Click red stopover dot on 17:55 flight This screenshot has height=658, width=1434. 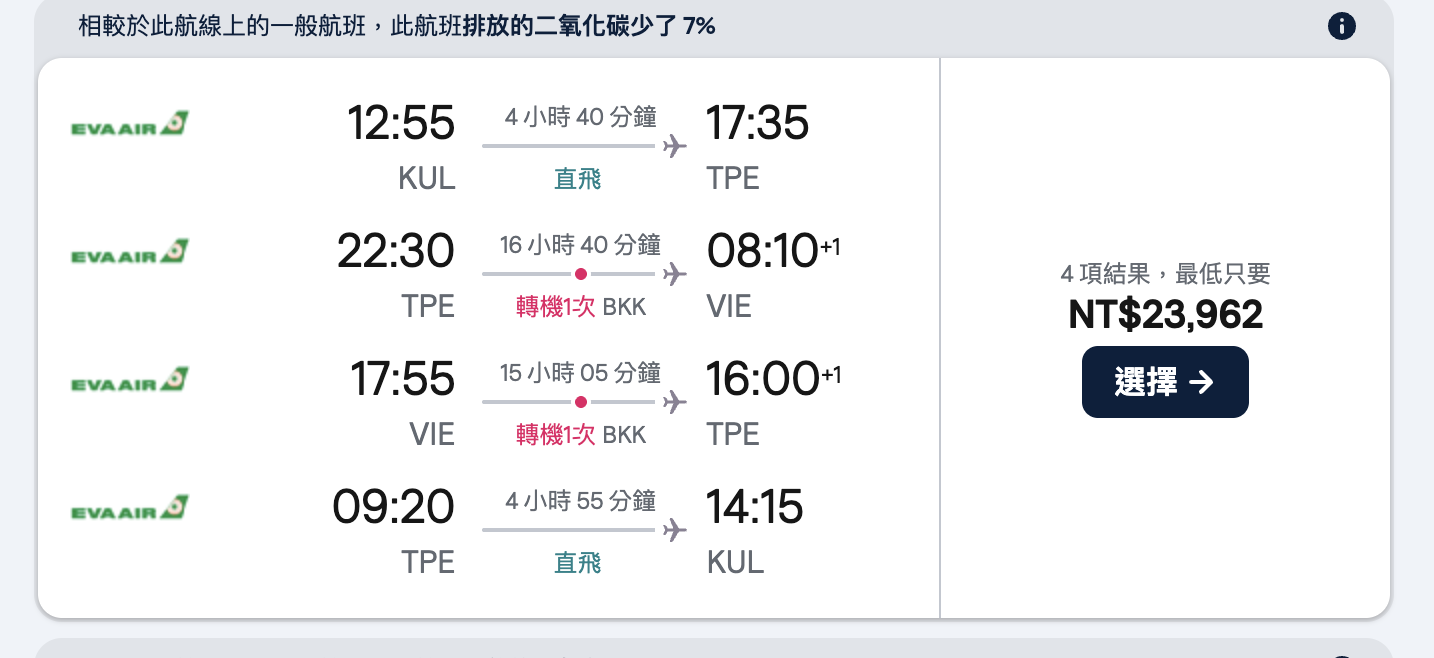coord(581,402)
